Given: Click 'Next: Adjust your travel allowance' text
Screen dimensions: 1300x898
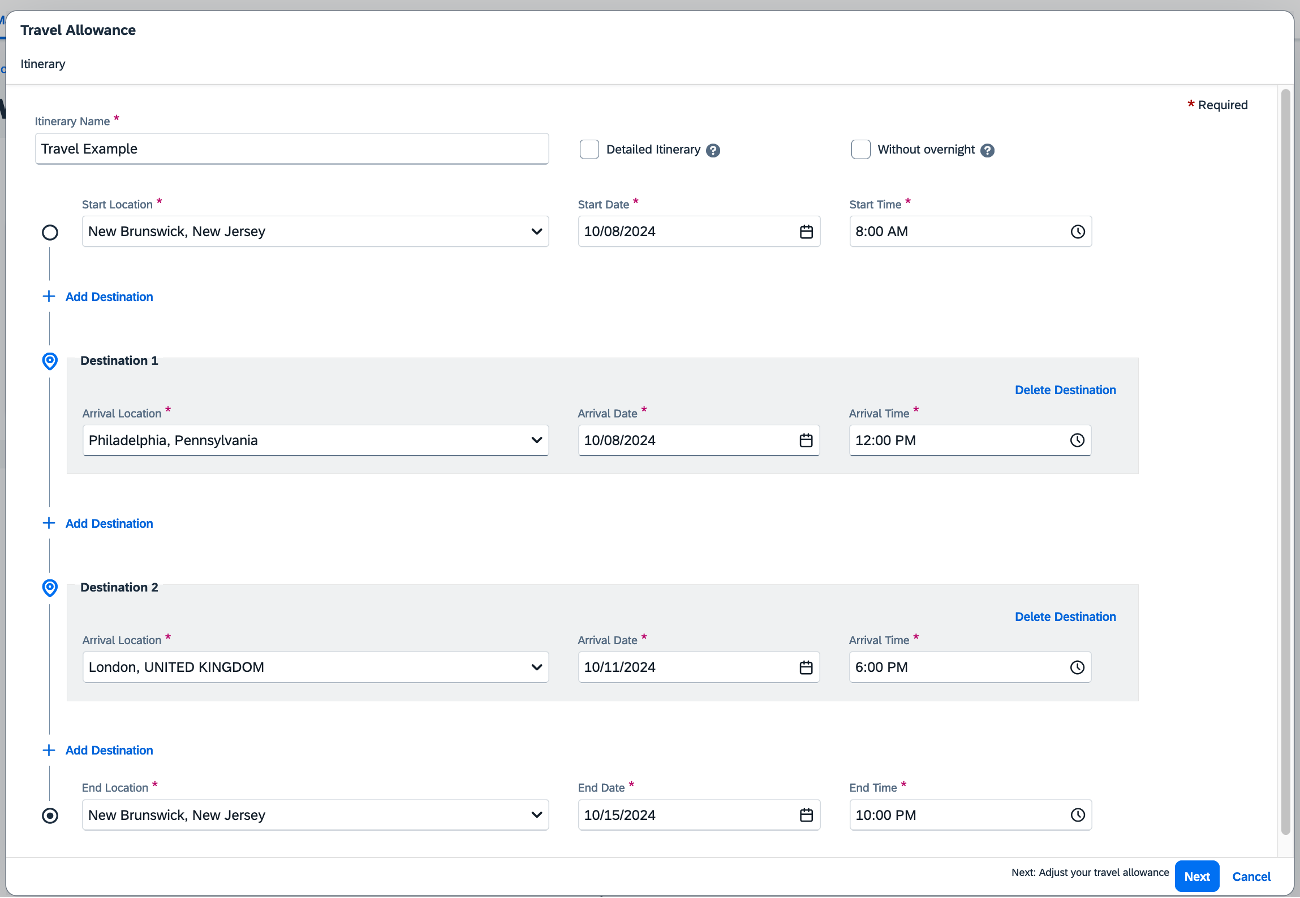Looking at the screenshot, I should click(1090, 873).
